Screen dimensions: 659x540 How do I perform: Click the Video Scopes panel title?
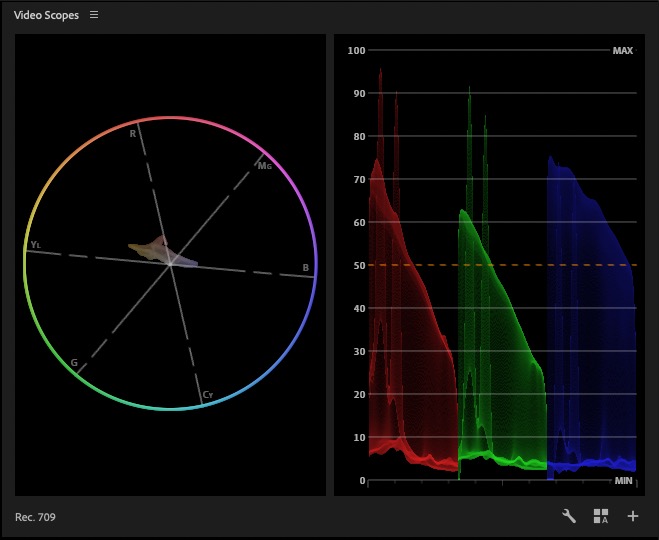[x=46, y=15]
